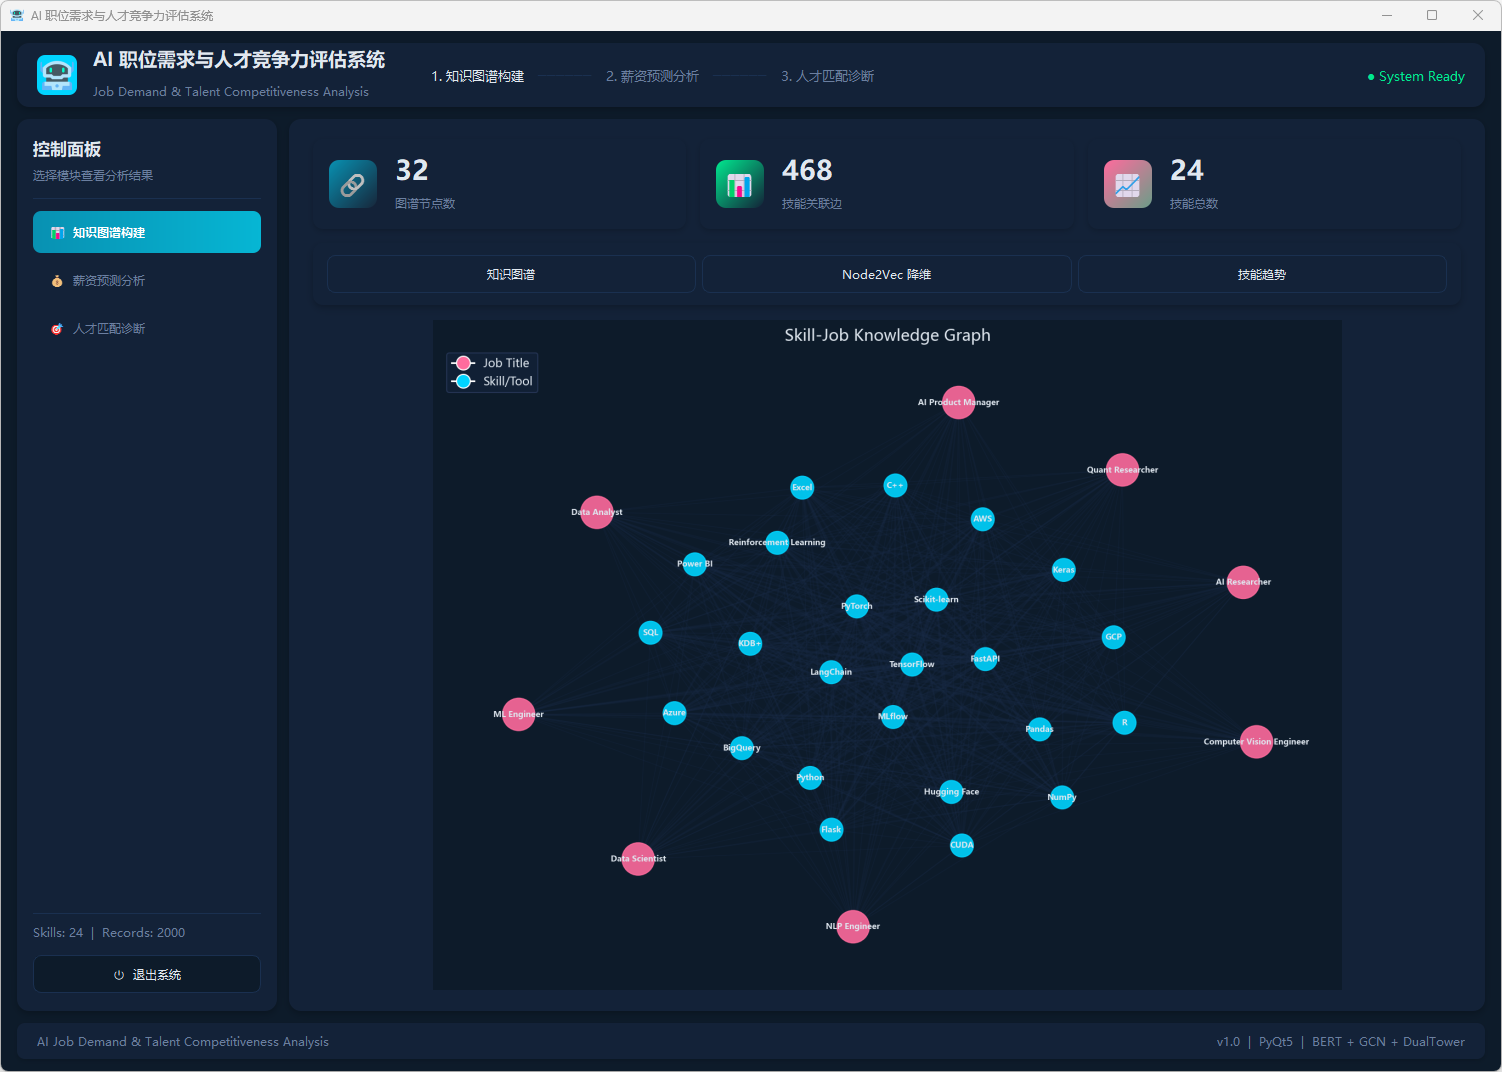
Task: Open the 技能趋势 tab
Action: [1261, 274]
